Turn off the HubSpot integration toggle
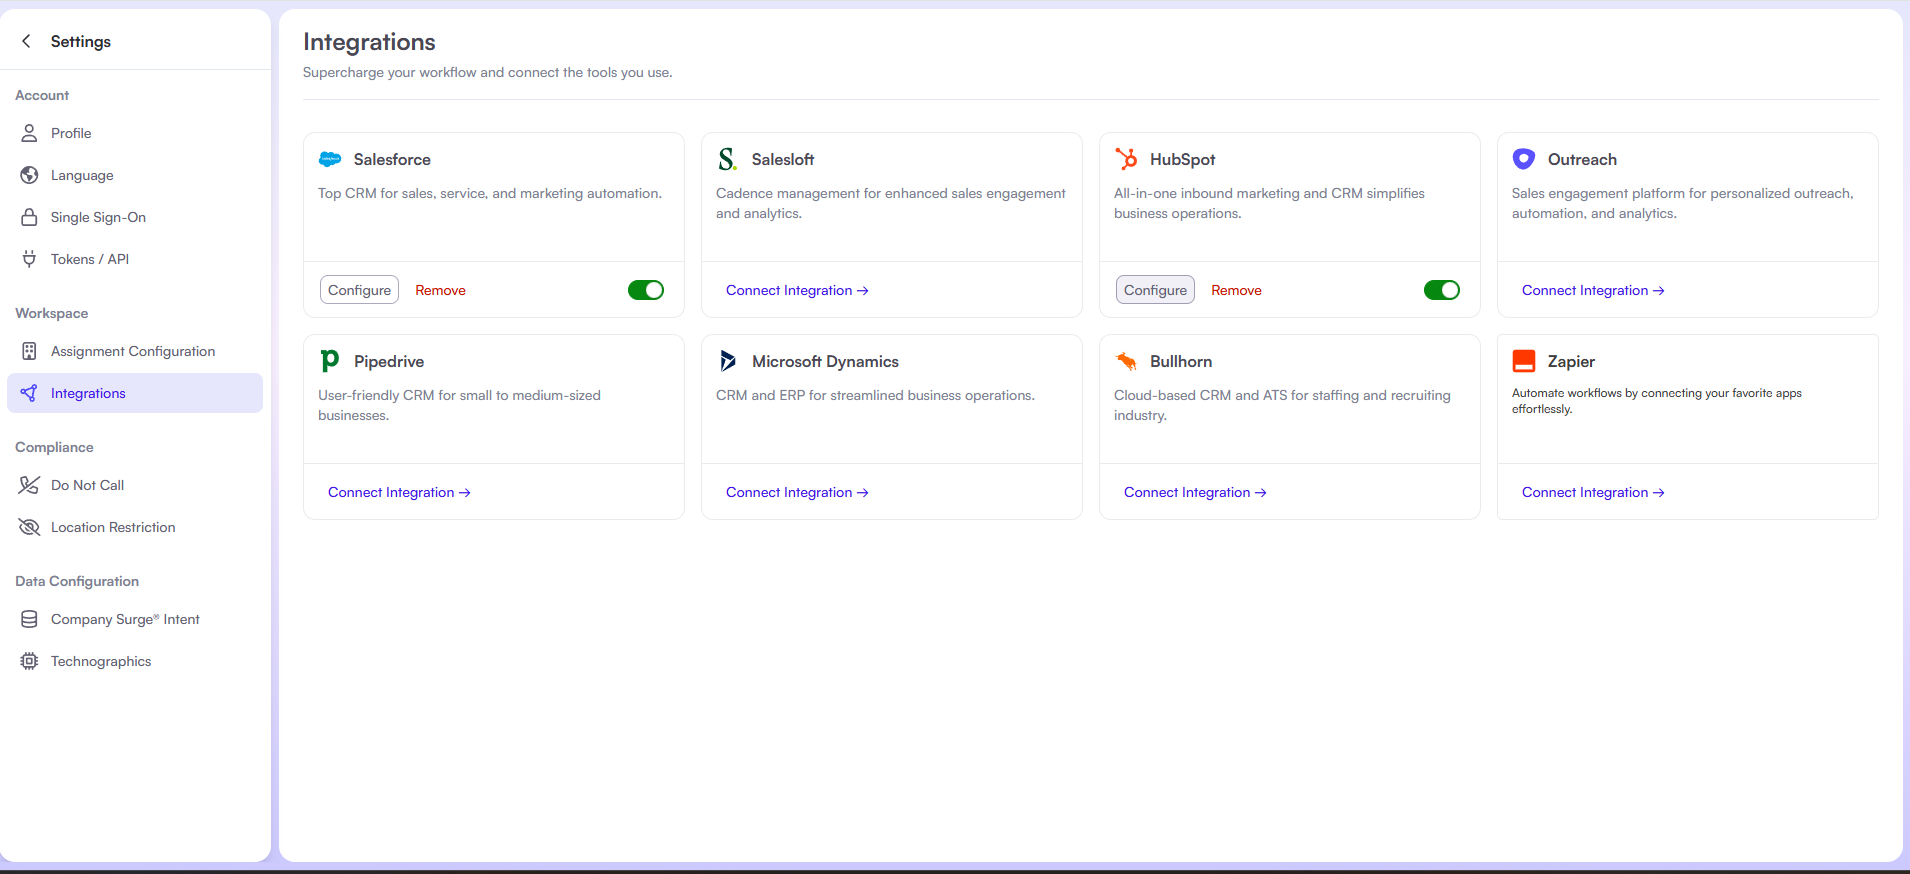 [1442, 290]
